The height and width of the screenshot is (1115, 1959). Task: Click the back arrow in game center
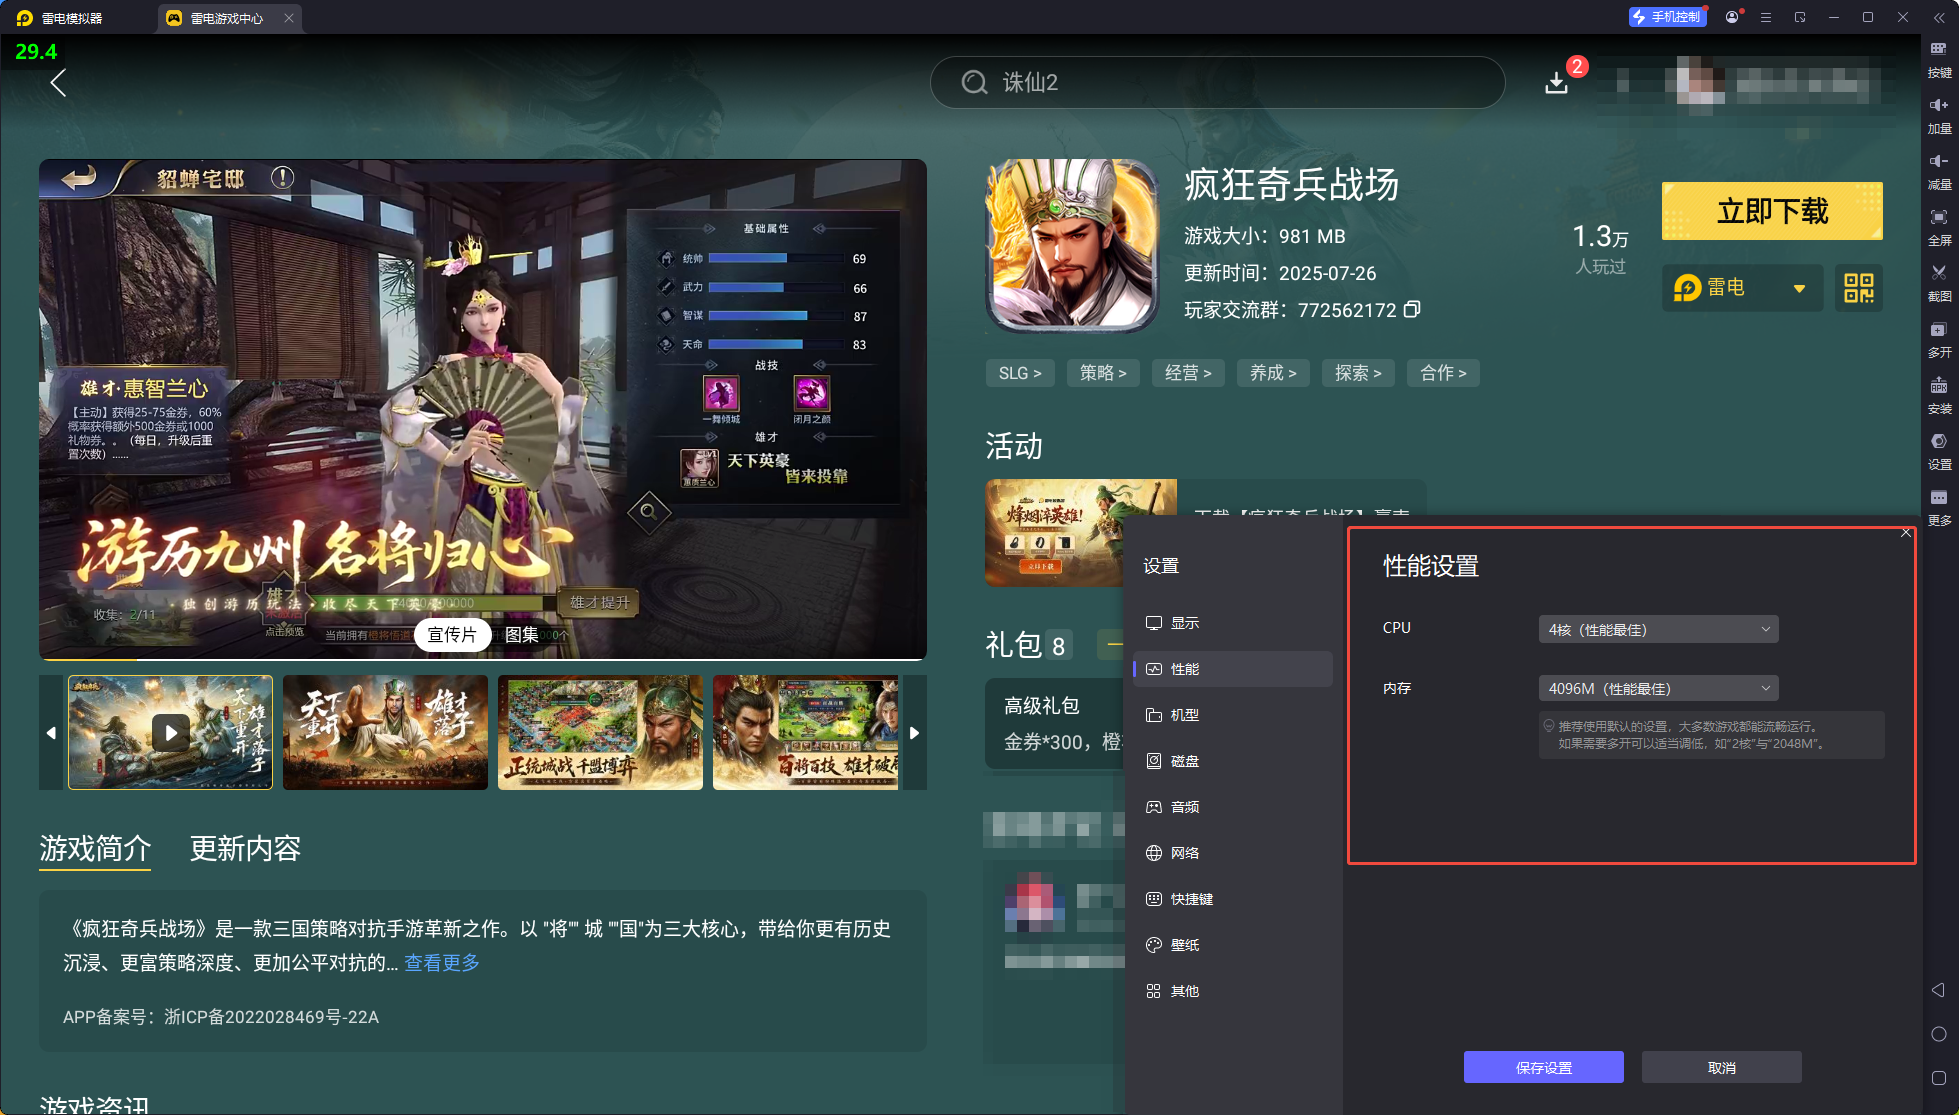tap(58, 83)
